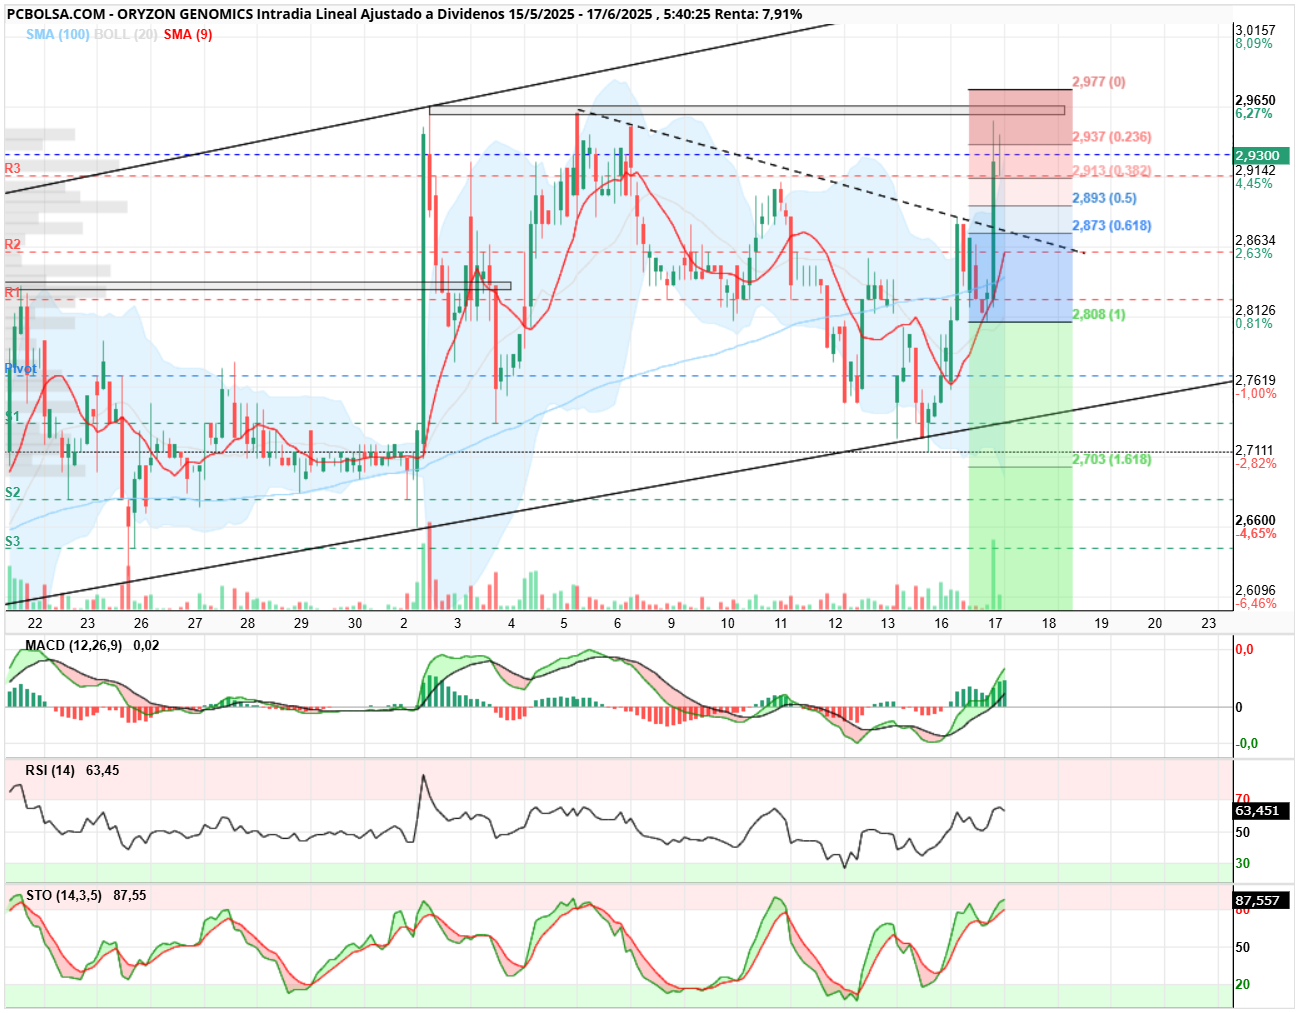Click the percentage label 6,27%
The width and height of the screenshot is (1299, 1013).
(x=1254, y=113)
